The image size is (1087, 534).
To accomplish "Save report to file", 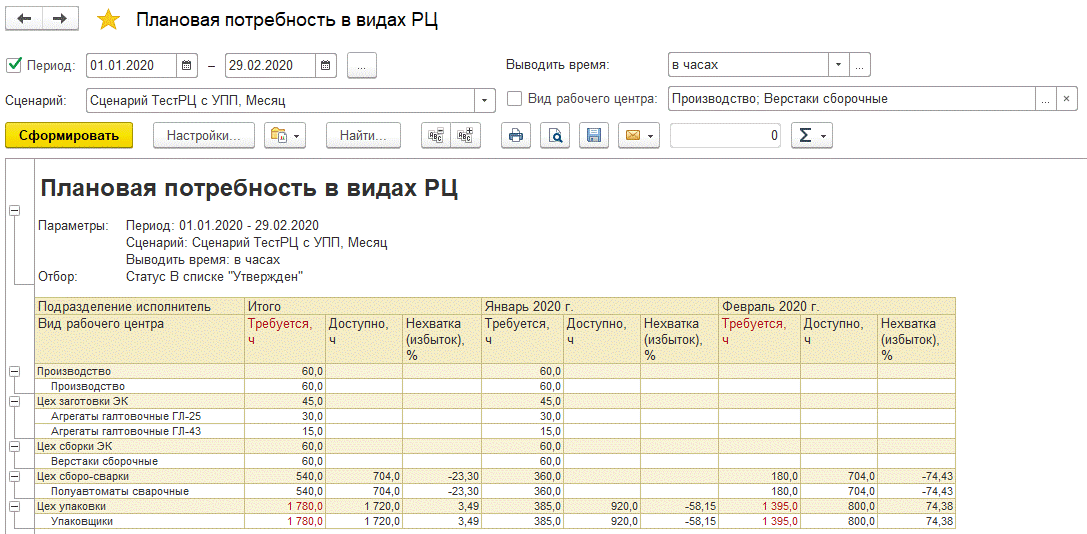I will click(x=594, y=135).
